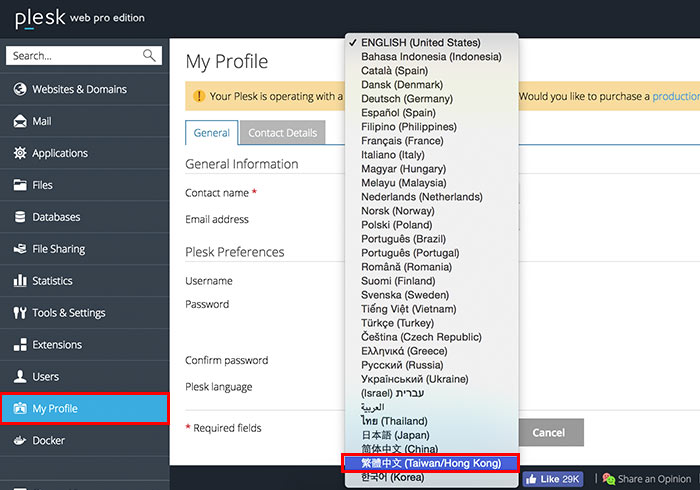Click the search magnifier icon
The height and width of the screenshot is (490, 700).
[149, 55]
